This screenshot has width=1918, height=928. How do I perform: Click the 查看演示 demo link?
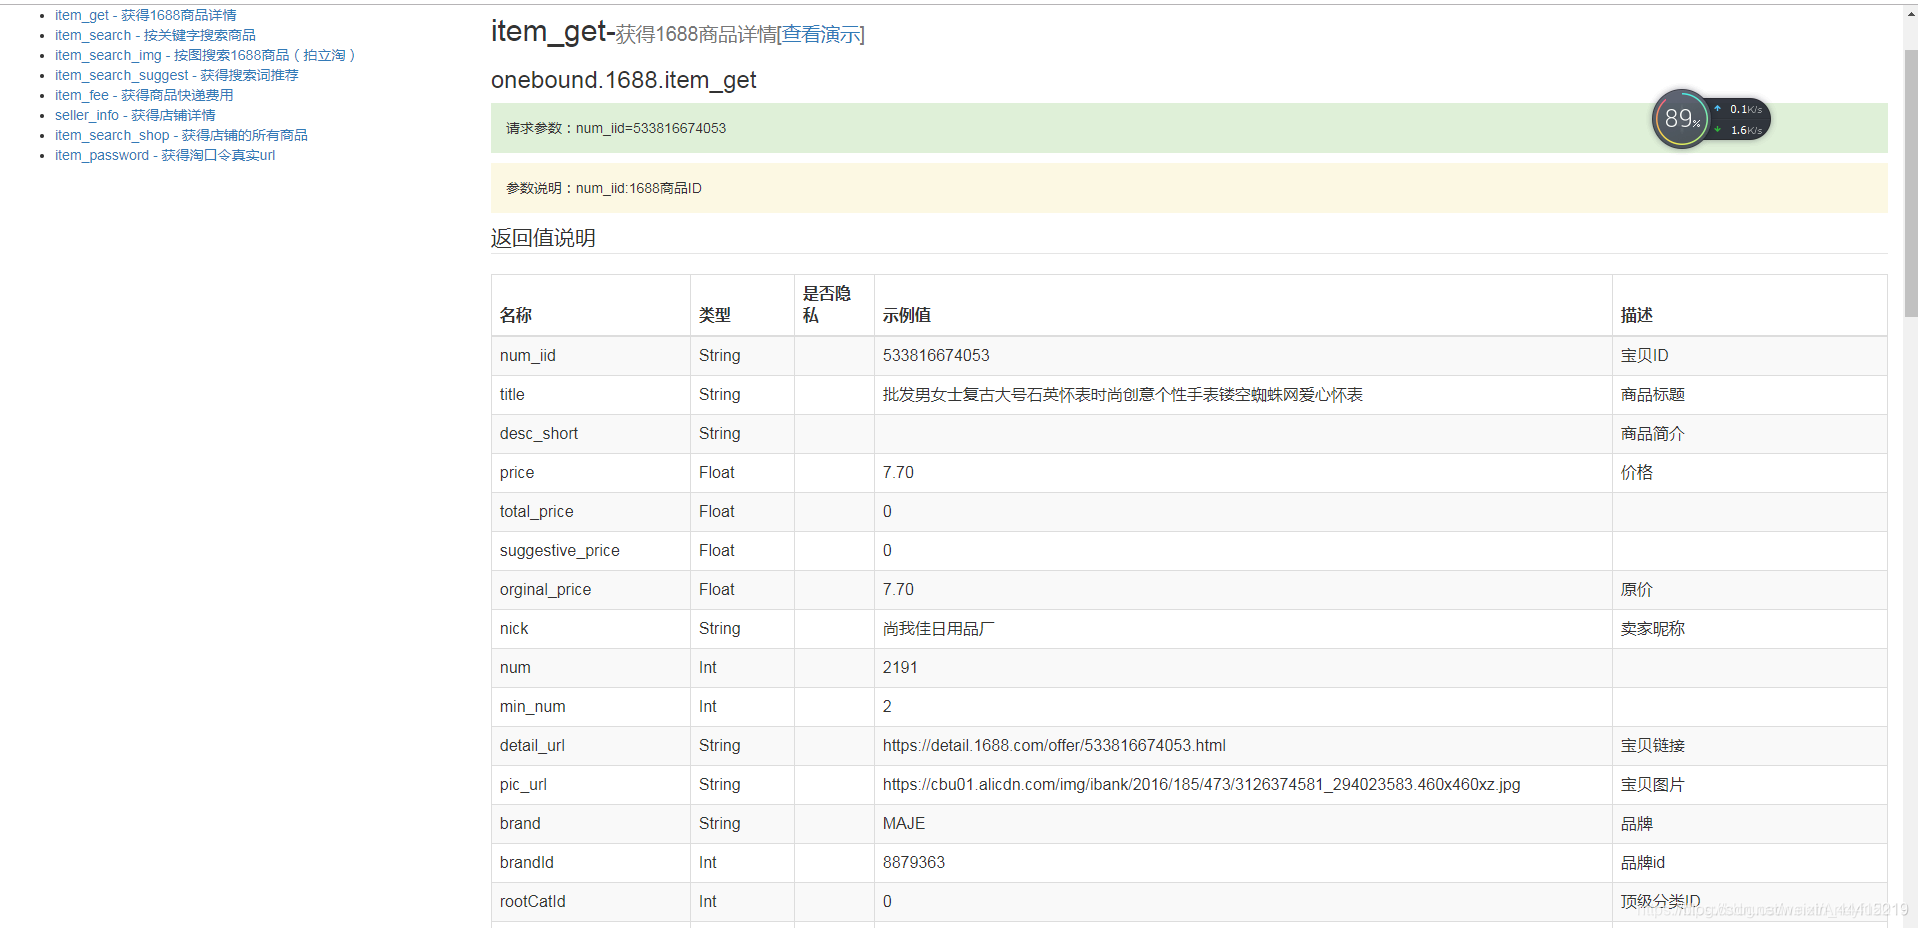pyautogui.click(x=821, y=35)
